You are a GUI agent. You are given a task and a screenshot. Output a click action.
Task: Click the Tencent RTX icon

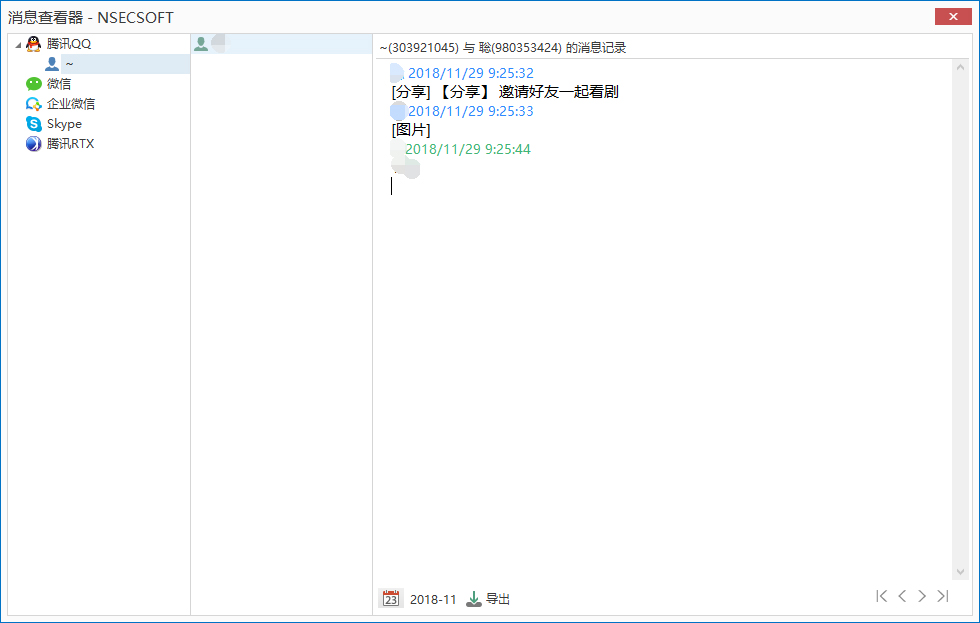pos(34,144)
